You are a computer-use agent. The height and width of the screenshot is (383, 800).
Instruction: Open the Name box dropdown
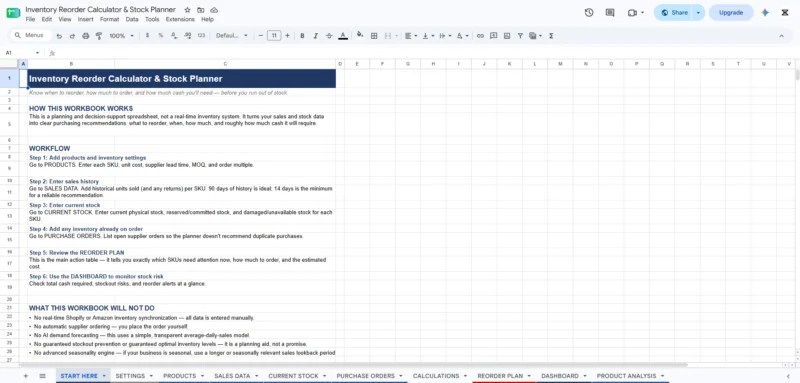click(x=37, y=53)
